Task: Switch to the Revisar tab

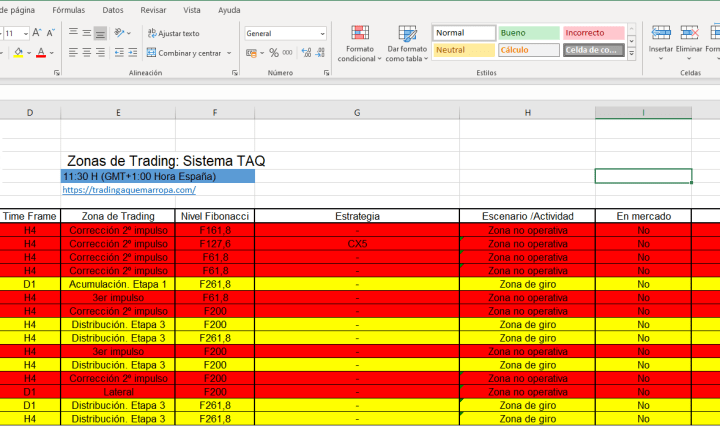Action: 153,9
